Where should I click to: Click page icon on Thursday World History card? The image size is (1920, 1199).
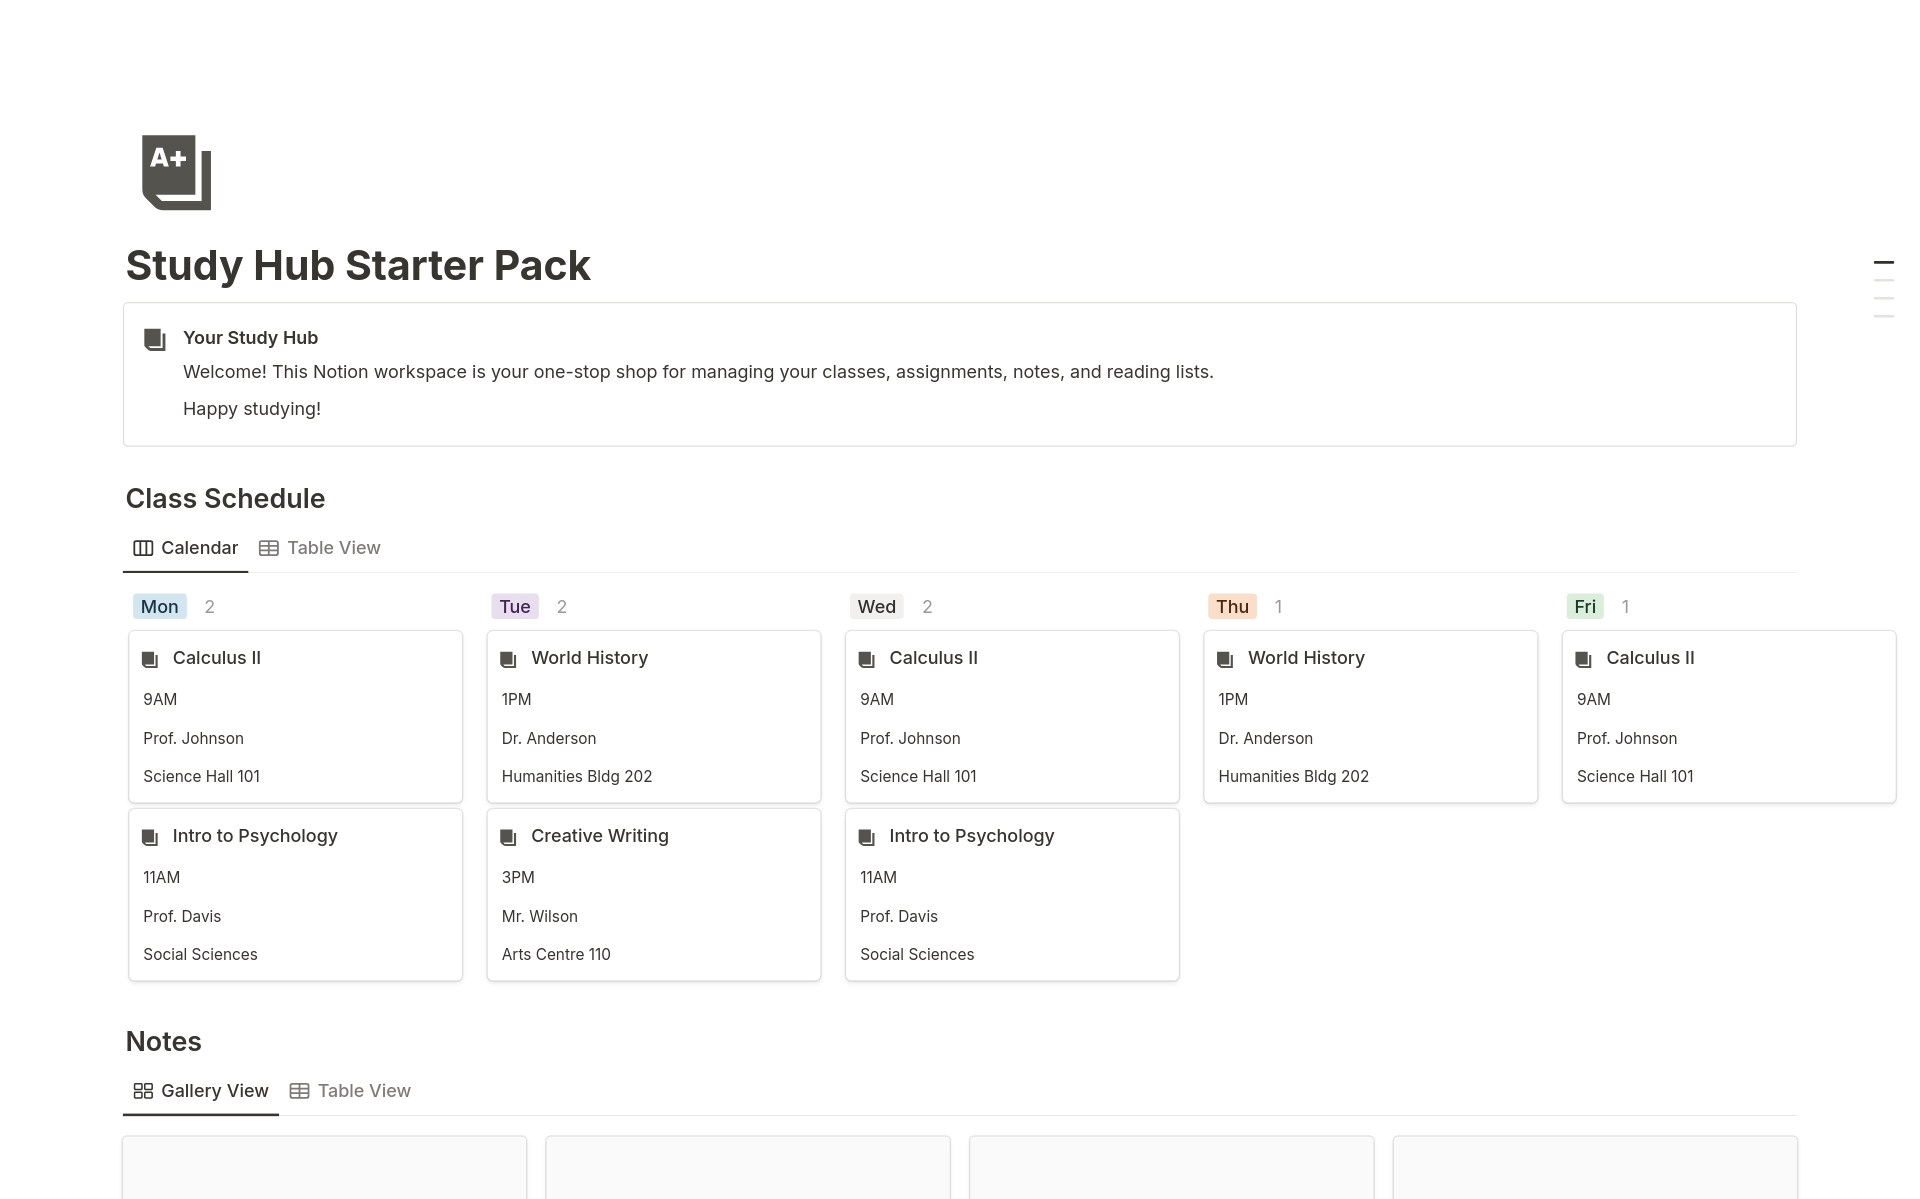pyautogui.click(x=1225, y=659)
